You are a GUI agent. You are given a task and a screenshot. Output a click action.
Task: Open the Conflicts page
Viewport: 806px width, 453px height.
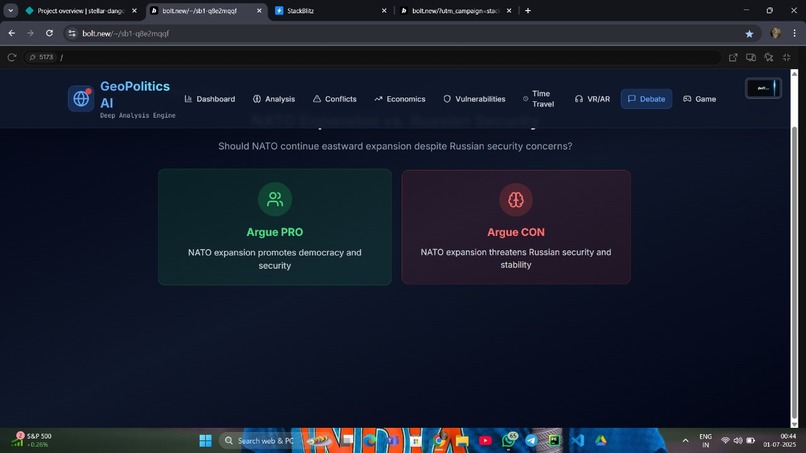click(335, 99)
